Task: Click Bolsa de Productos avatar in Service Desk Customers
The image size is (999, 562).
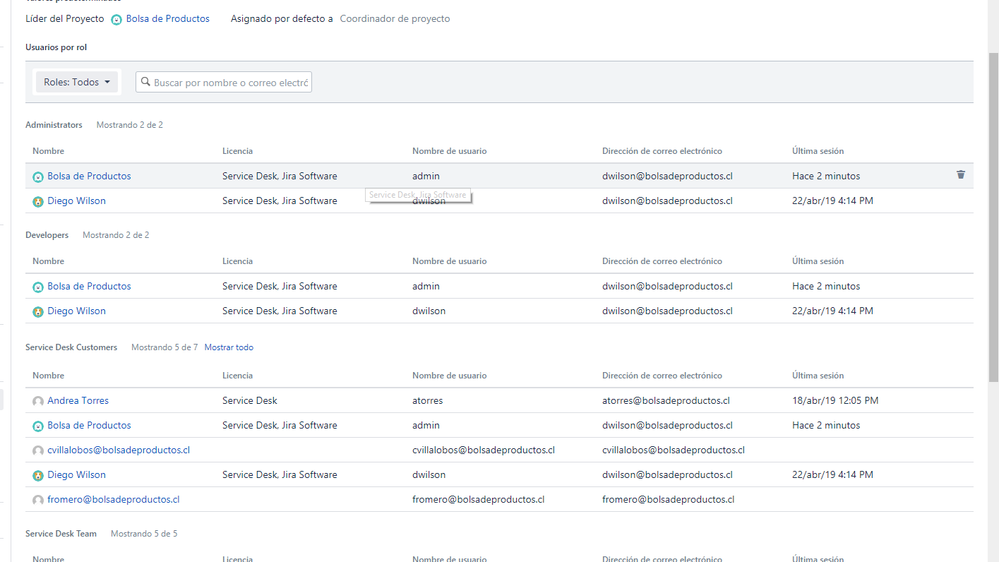Action: pyautogui.click(x=38, y=426)
